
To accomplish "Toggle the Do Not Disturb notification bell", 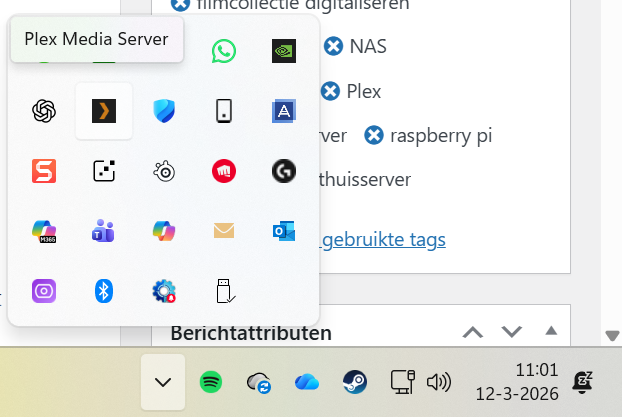I will point(582,381).
